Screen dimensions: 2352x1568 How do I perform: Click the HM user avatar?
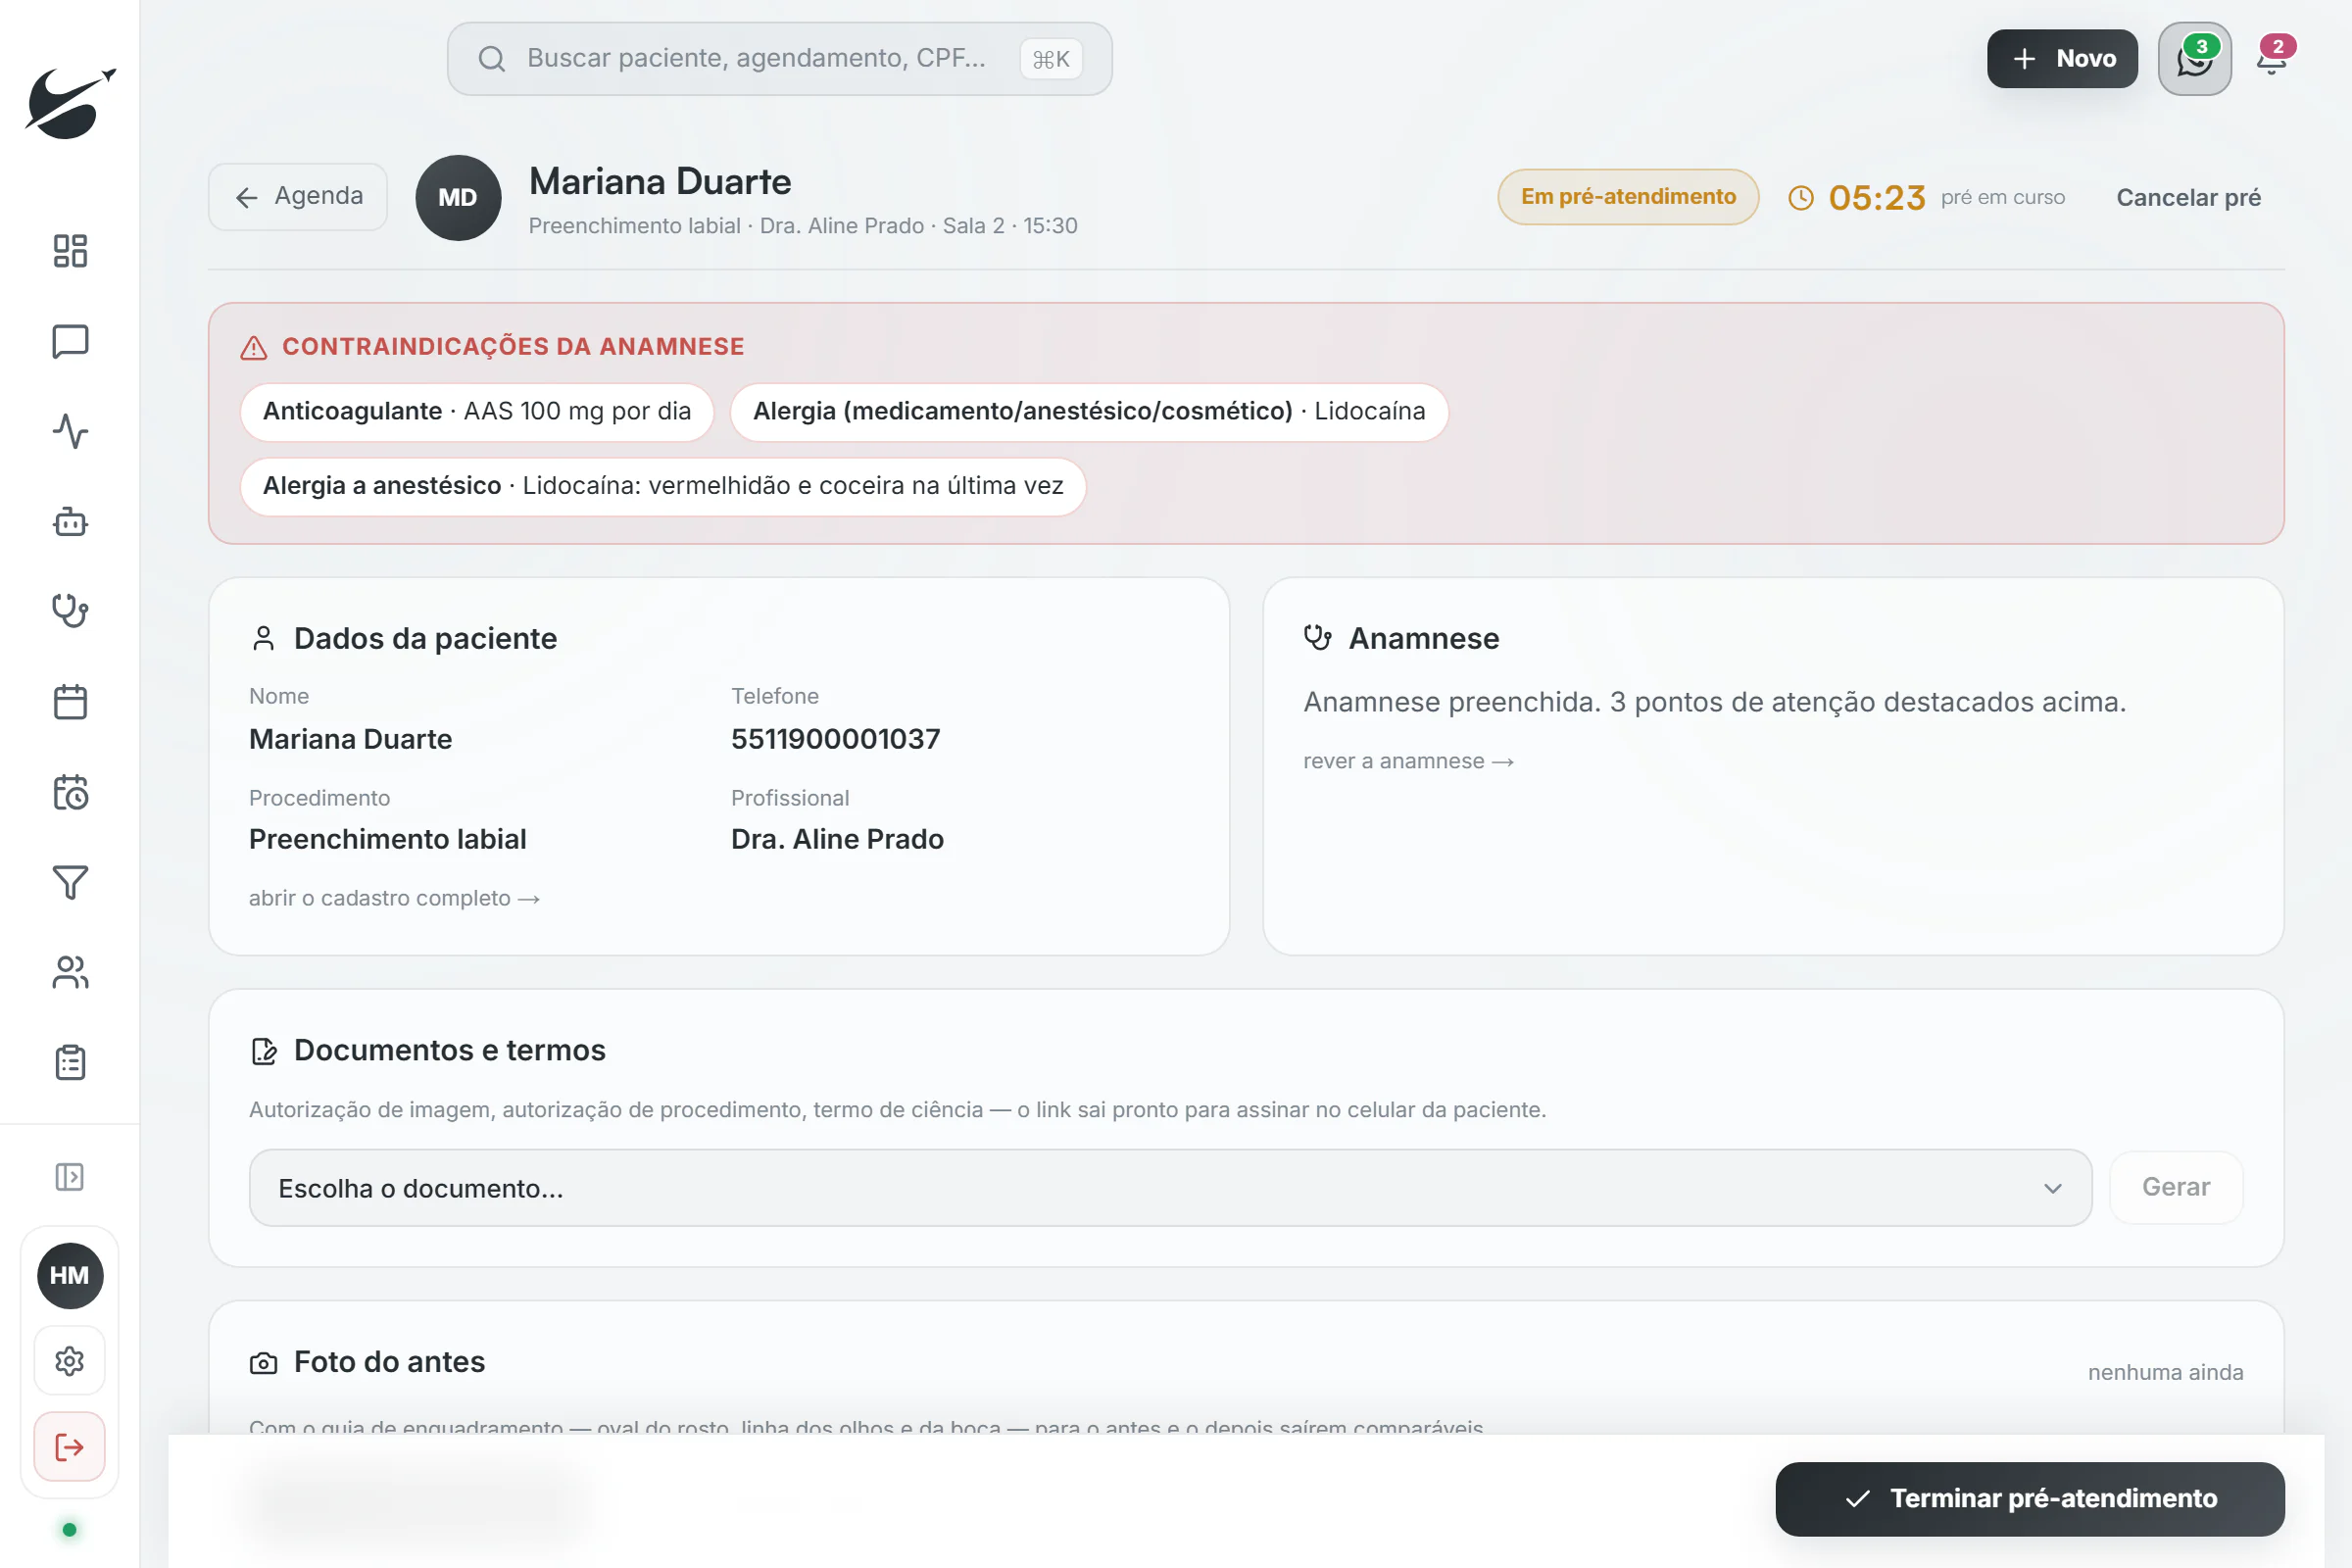pos(70,1275)
